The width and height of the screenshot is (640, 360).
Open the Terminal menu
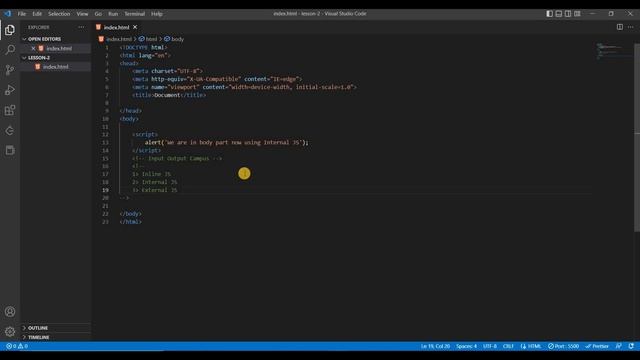coord(135,13)
